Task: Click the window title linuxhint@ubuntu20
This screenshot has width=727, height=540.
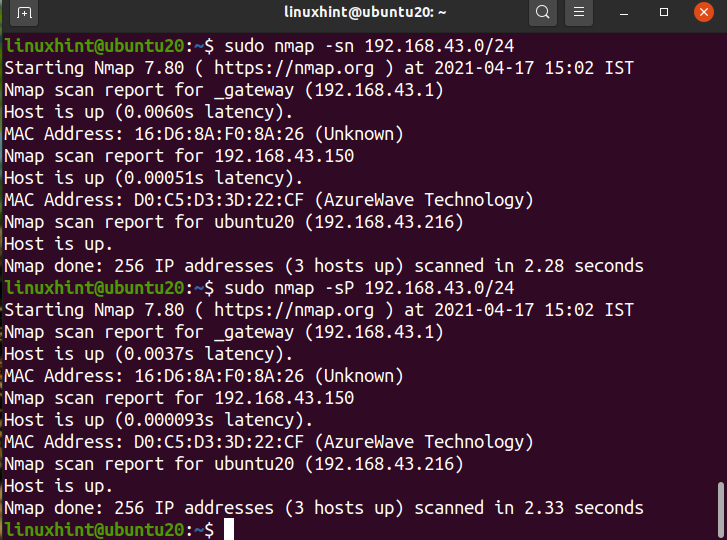Action: [365, 12]
